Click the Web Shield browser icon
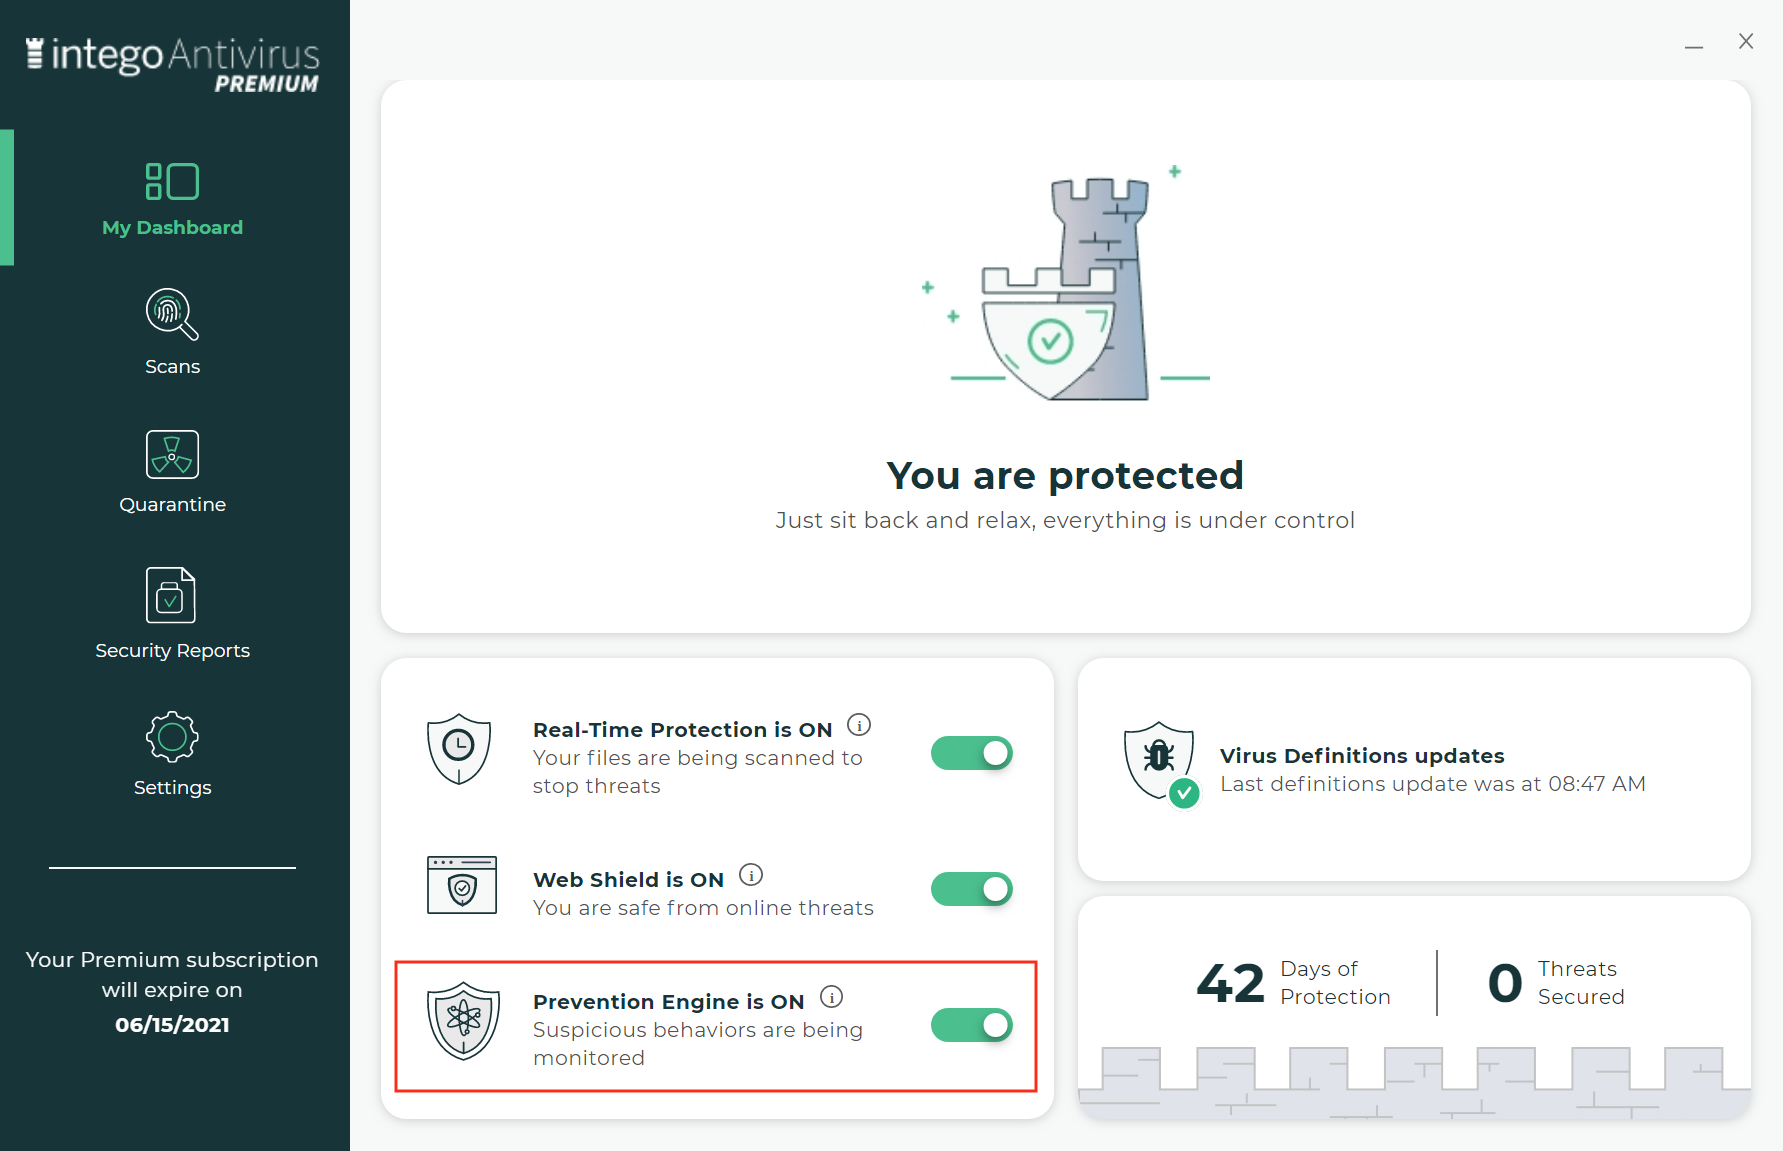This screenshot has height=1151, width=1783. 462,885
